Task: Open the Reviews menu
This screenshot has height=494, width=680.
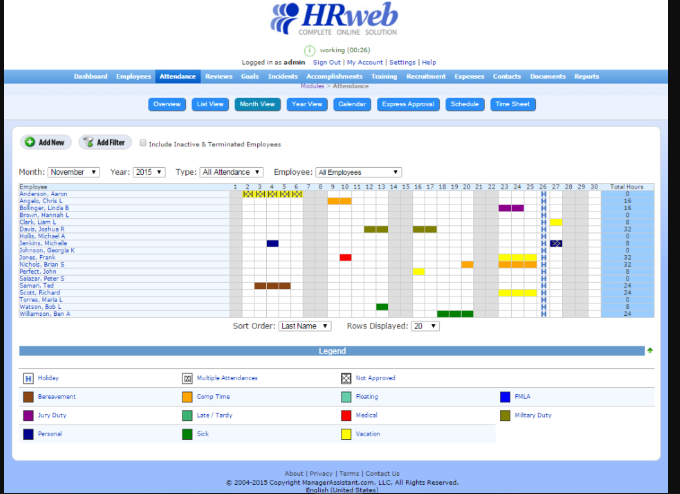Action: 219,76
